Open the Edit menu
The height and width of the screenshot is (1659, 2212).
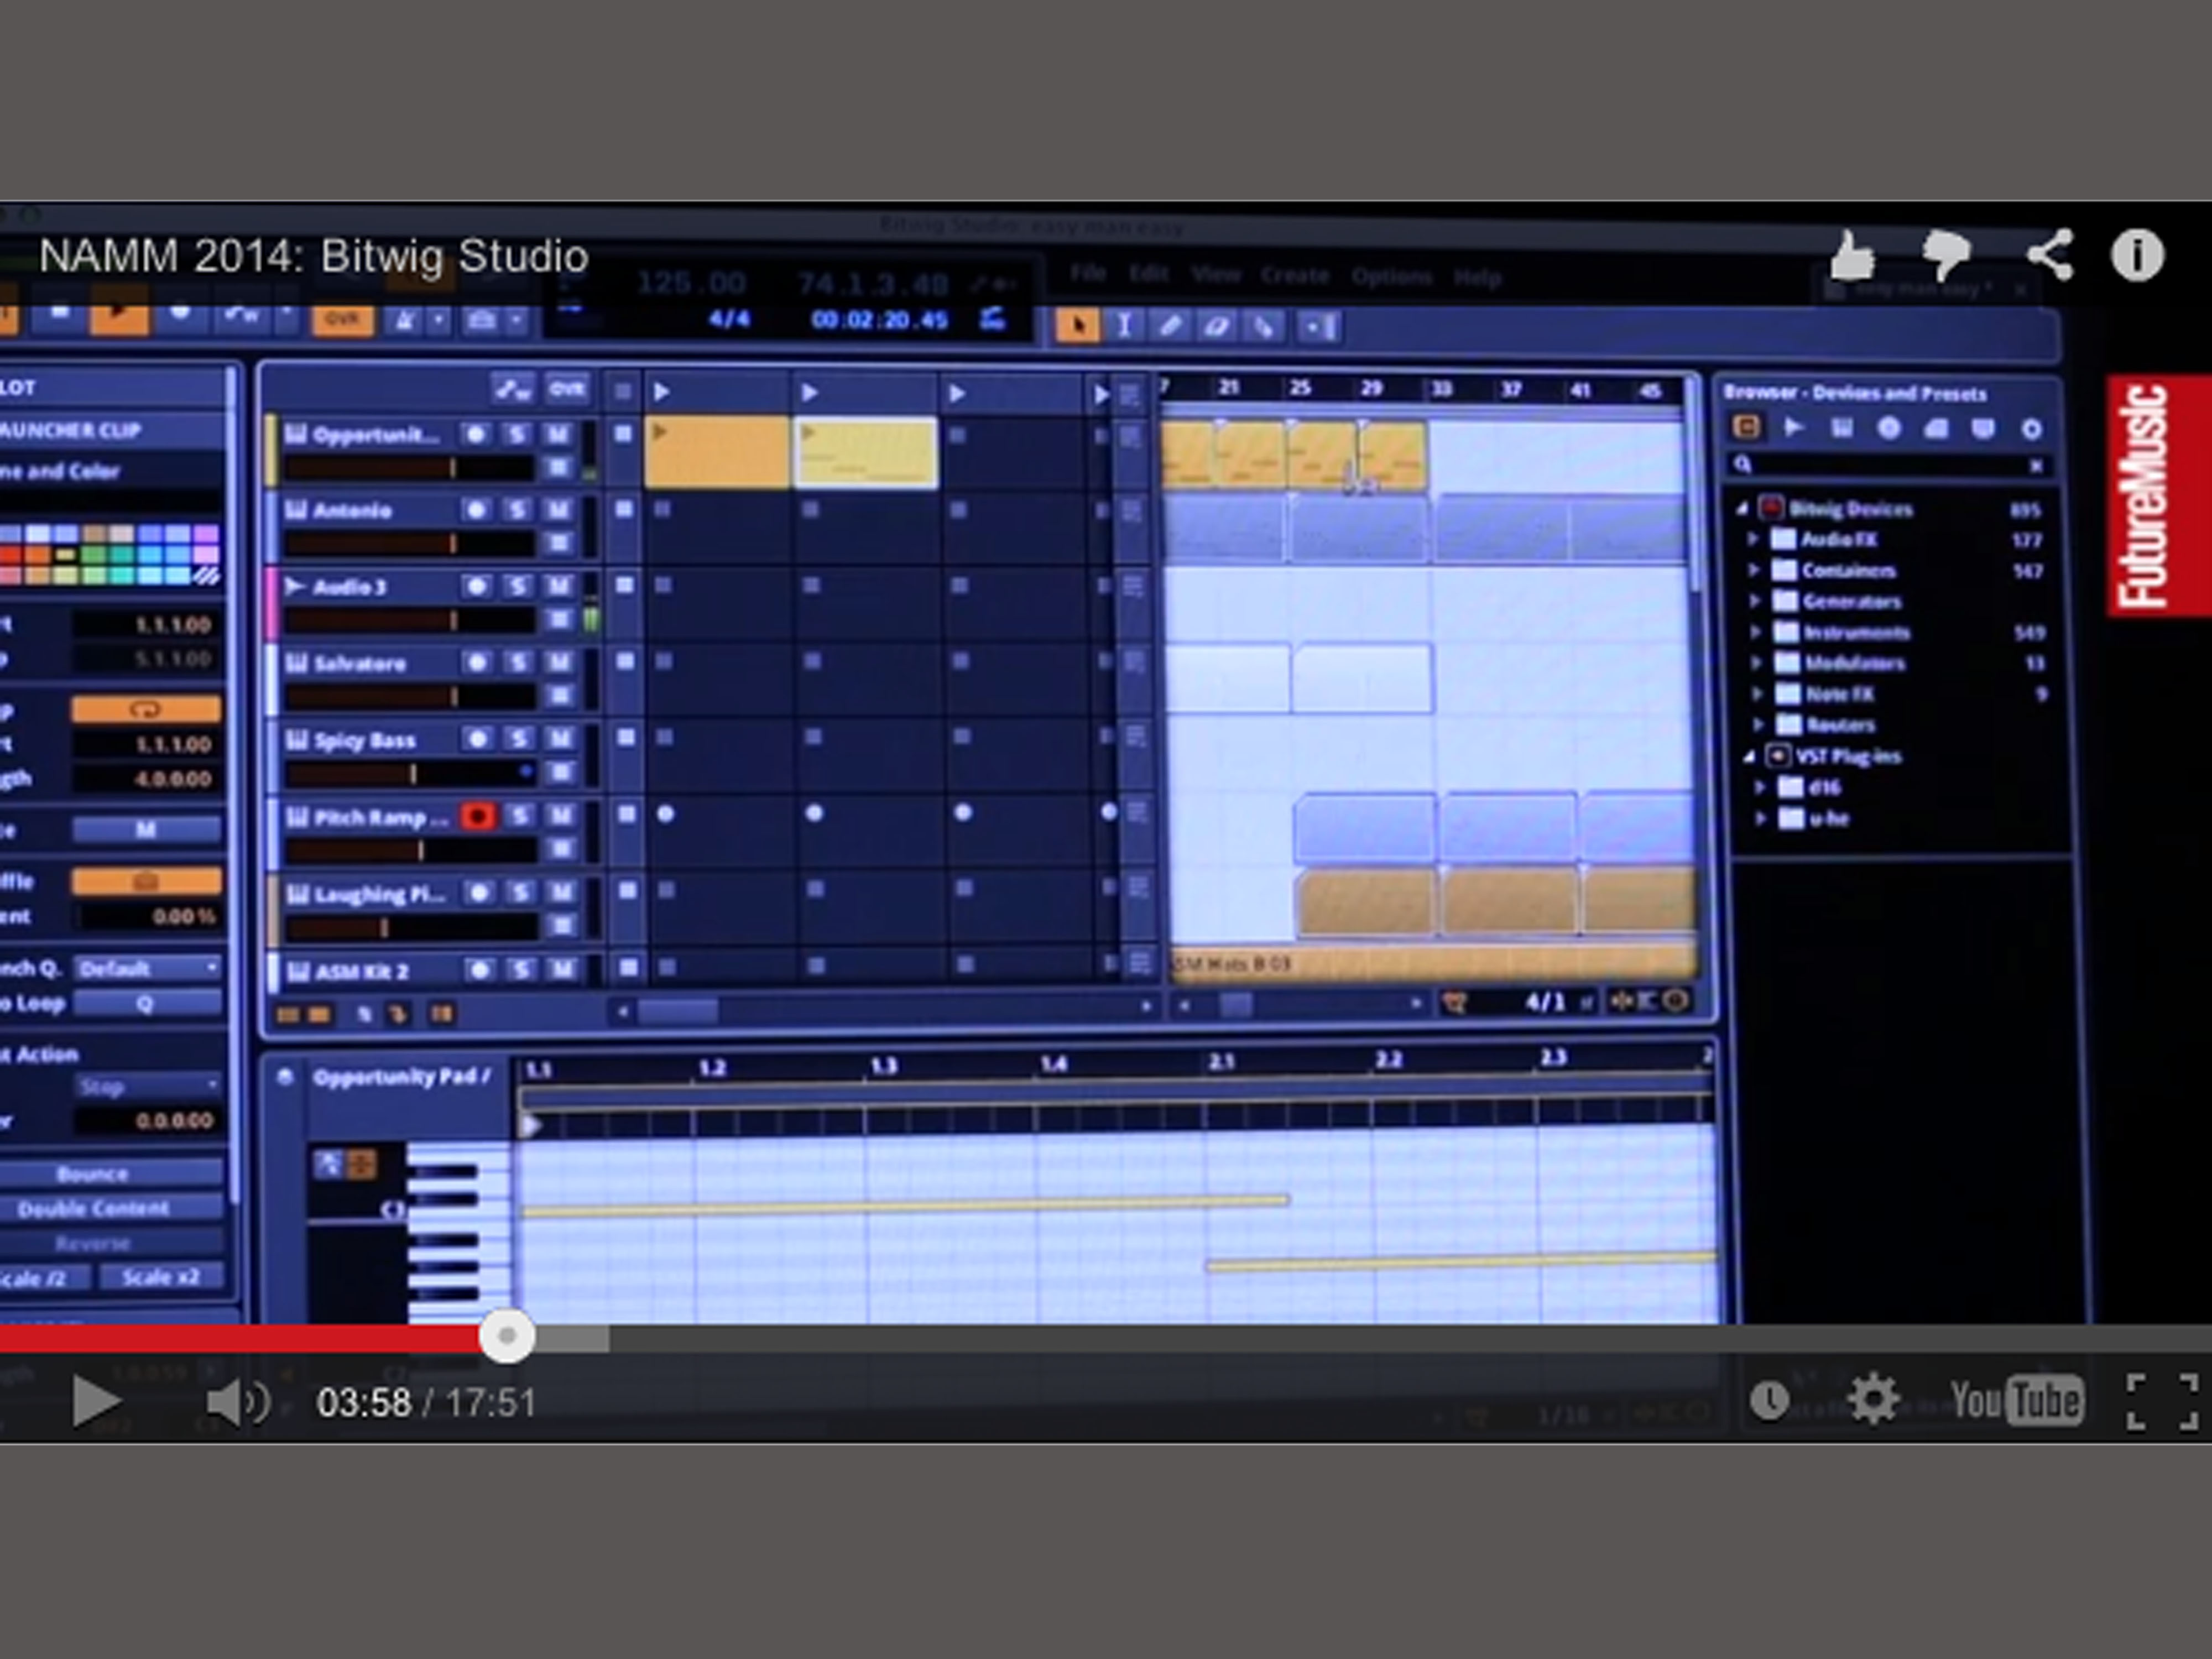point(1148,274)
